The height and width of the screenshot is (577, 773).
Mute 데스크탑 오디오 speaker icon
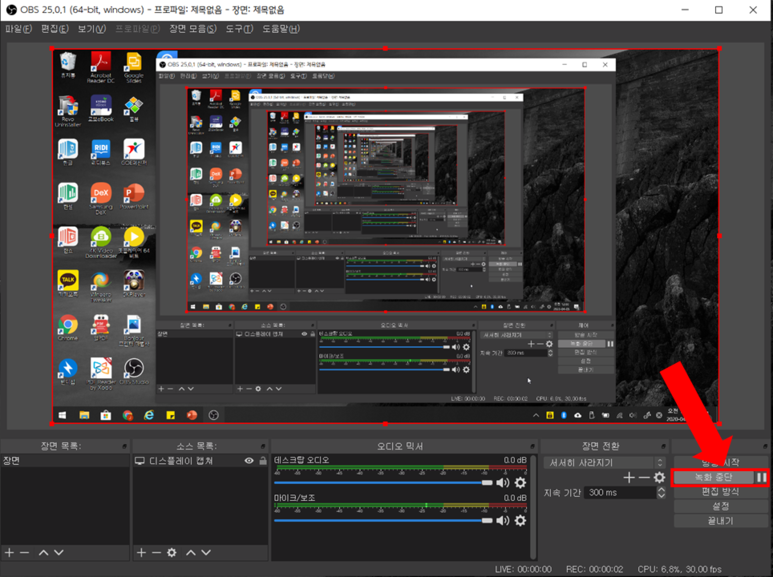[503, 482]
